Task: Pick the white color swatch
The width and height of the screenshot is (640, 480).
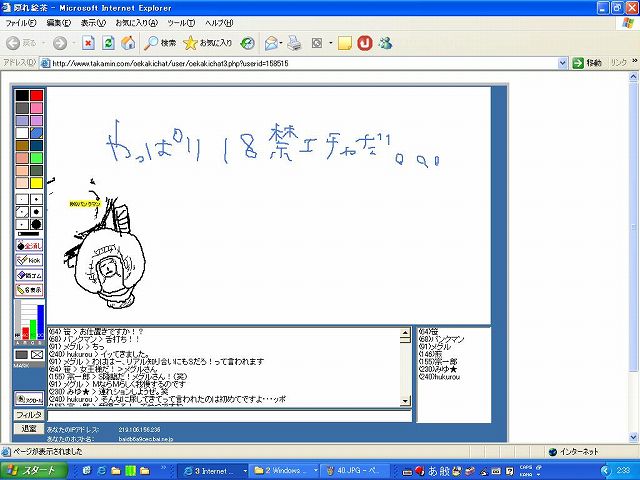Action: pos(22,133)
